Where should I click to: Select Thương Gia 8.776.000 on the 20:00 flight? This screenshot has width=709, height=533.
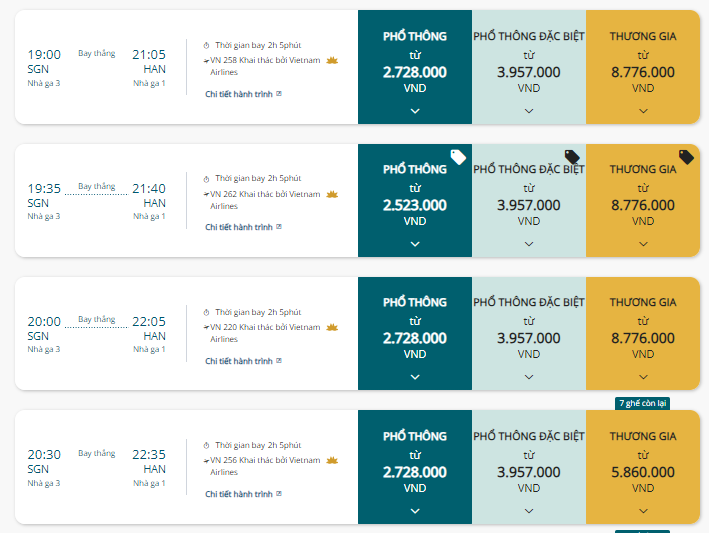643,334
